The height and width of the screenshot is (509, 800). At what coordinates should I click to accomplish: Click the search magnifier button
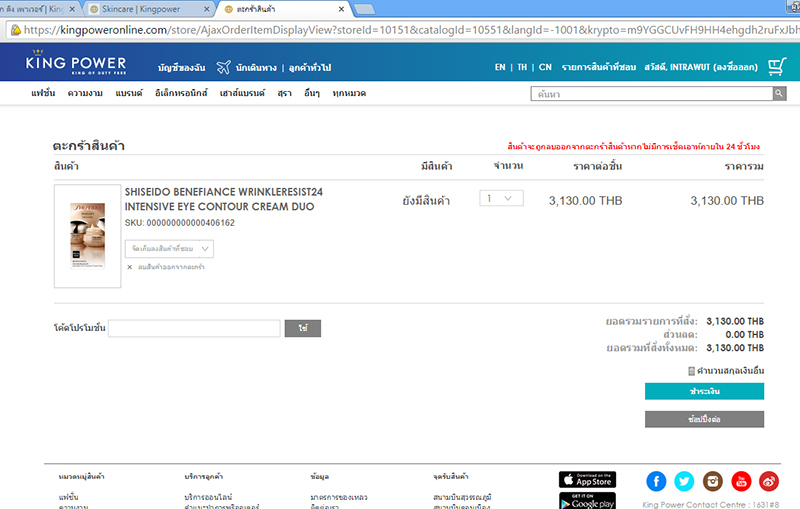(779, 93)
